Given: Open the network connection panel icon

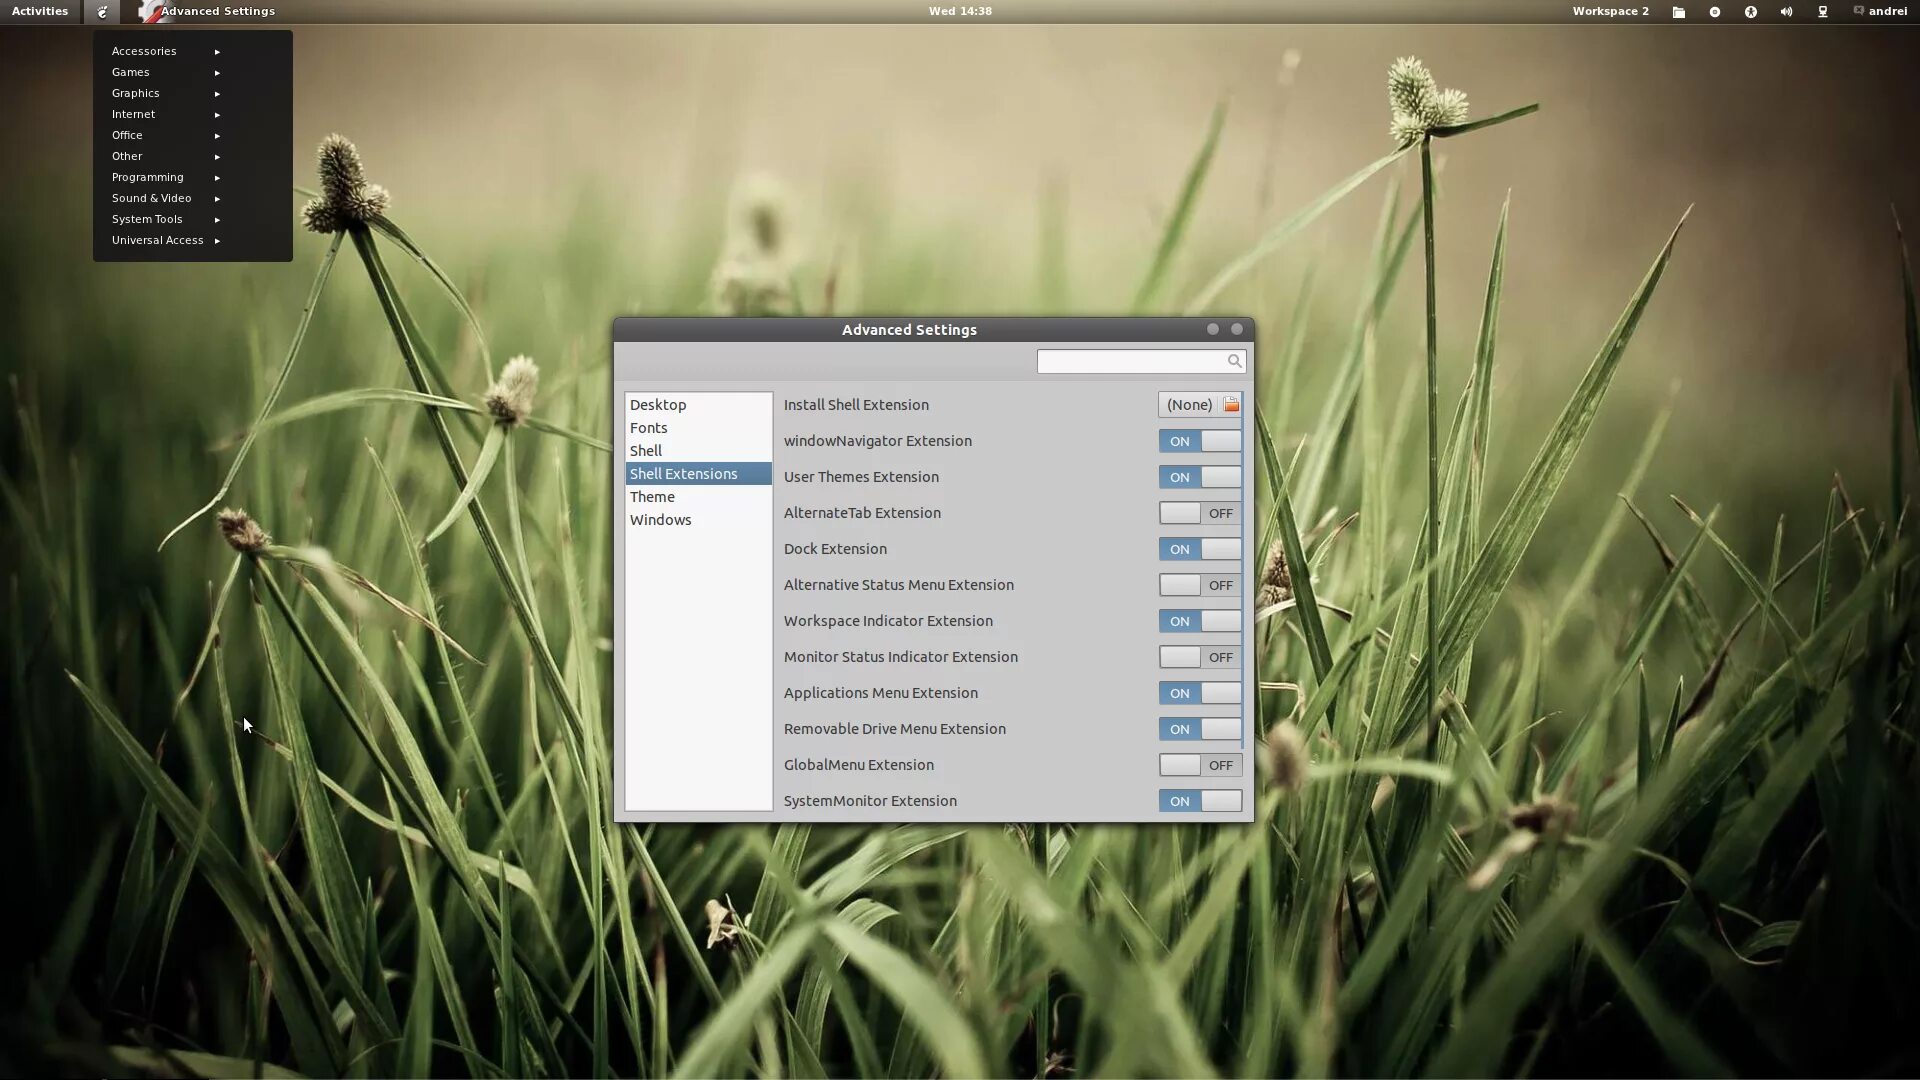Looking at the screenshot, I should pyautogui.click(x=1823, y=12).
